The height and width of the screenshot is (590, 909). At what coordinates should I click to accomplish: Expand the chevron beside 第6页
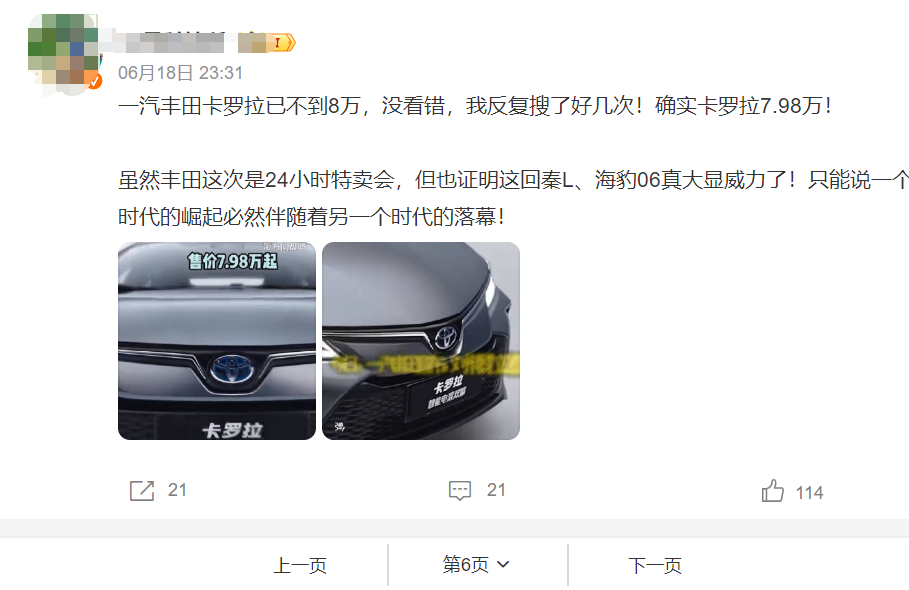[503, 564]
